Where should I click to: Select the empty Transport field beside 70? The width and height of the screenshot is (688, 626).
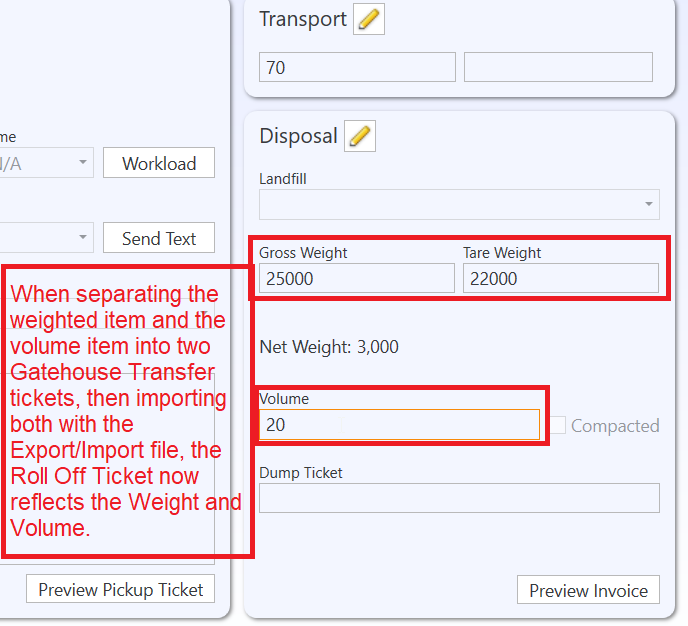tap(558, 67)
